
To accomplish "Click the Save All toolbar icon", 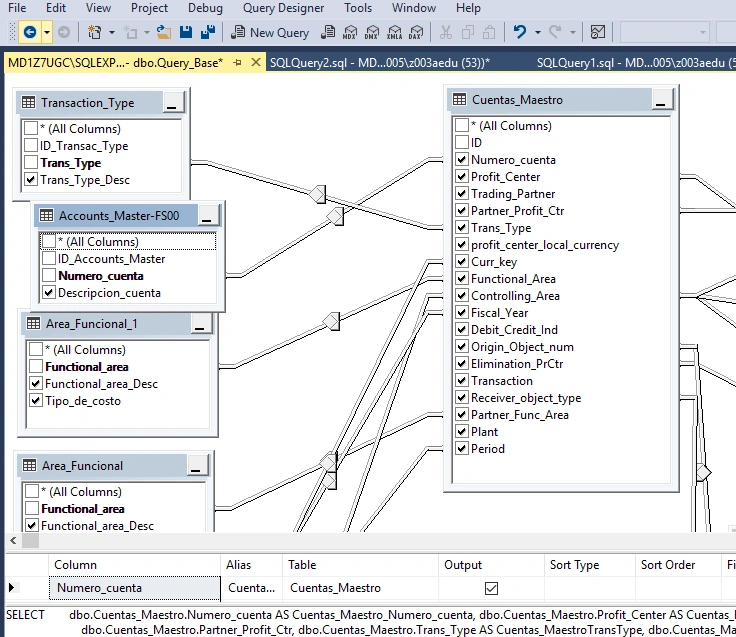I will click(x=207, y=32).
